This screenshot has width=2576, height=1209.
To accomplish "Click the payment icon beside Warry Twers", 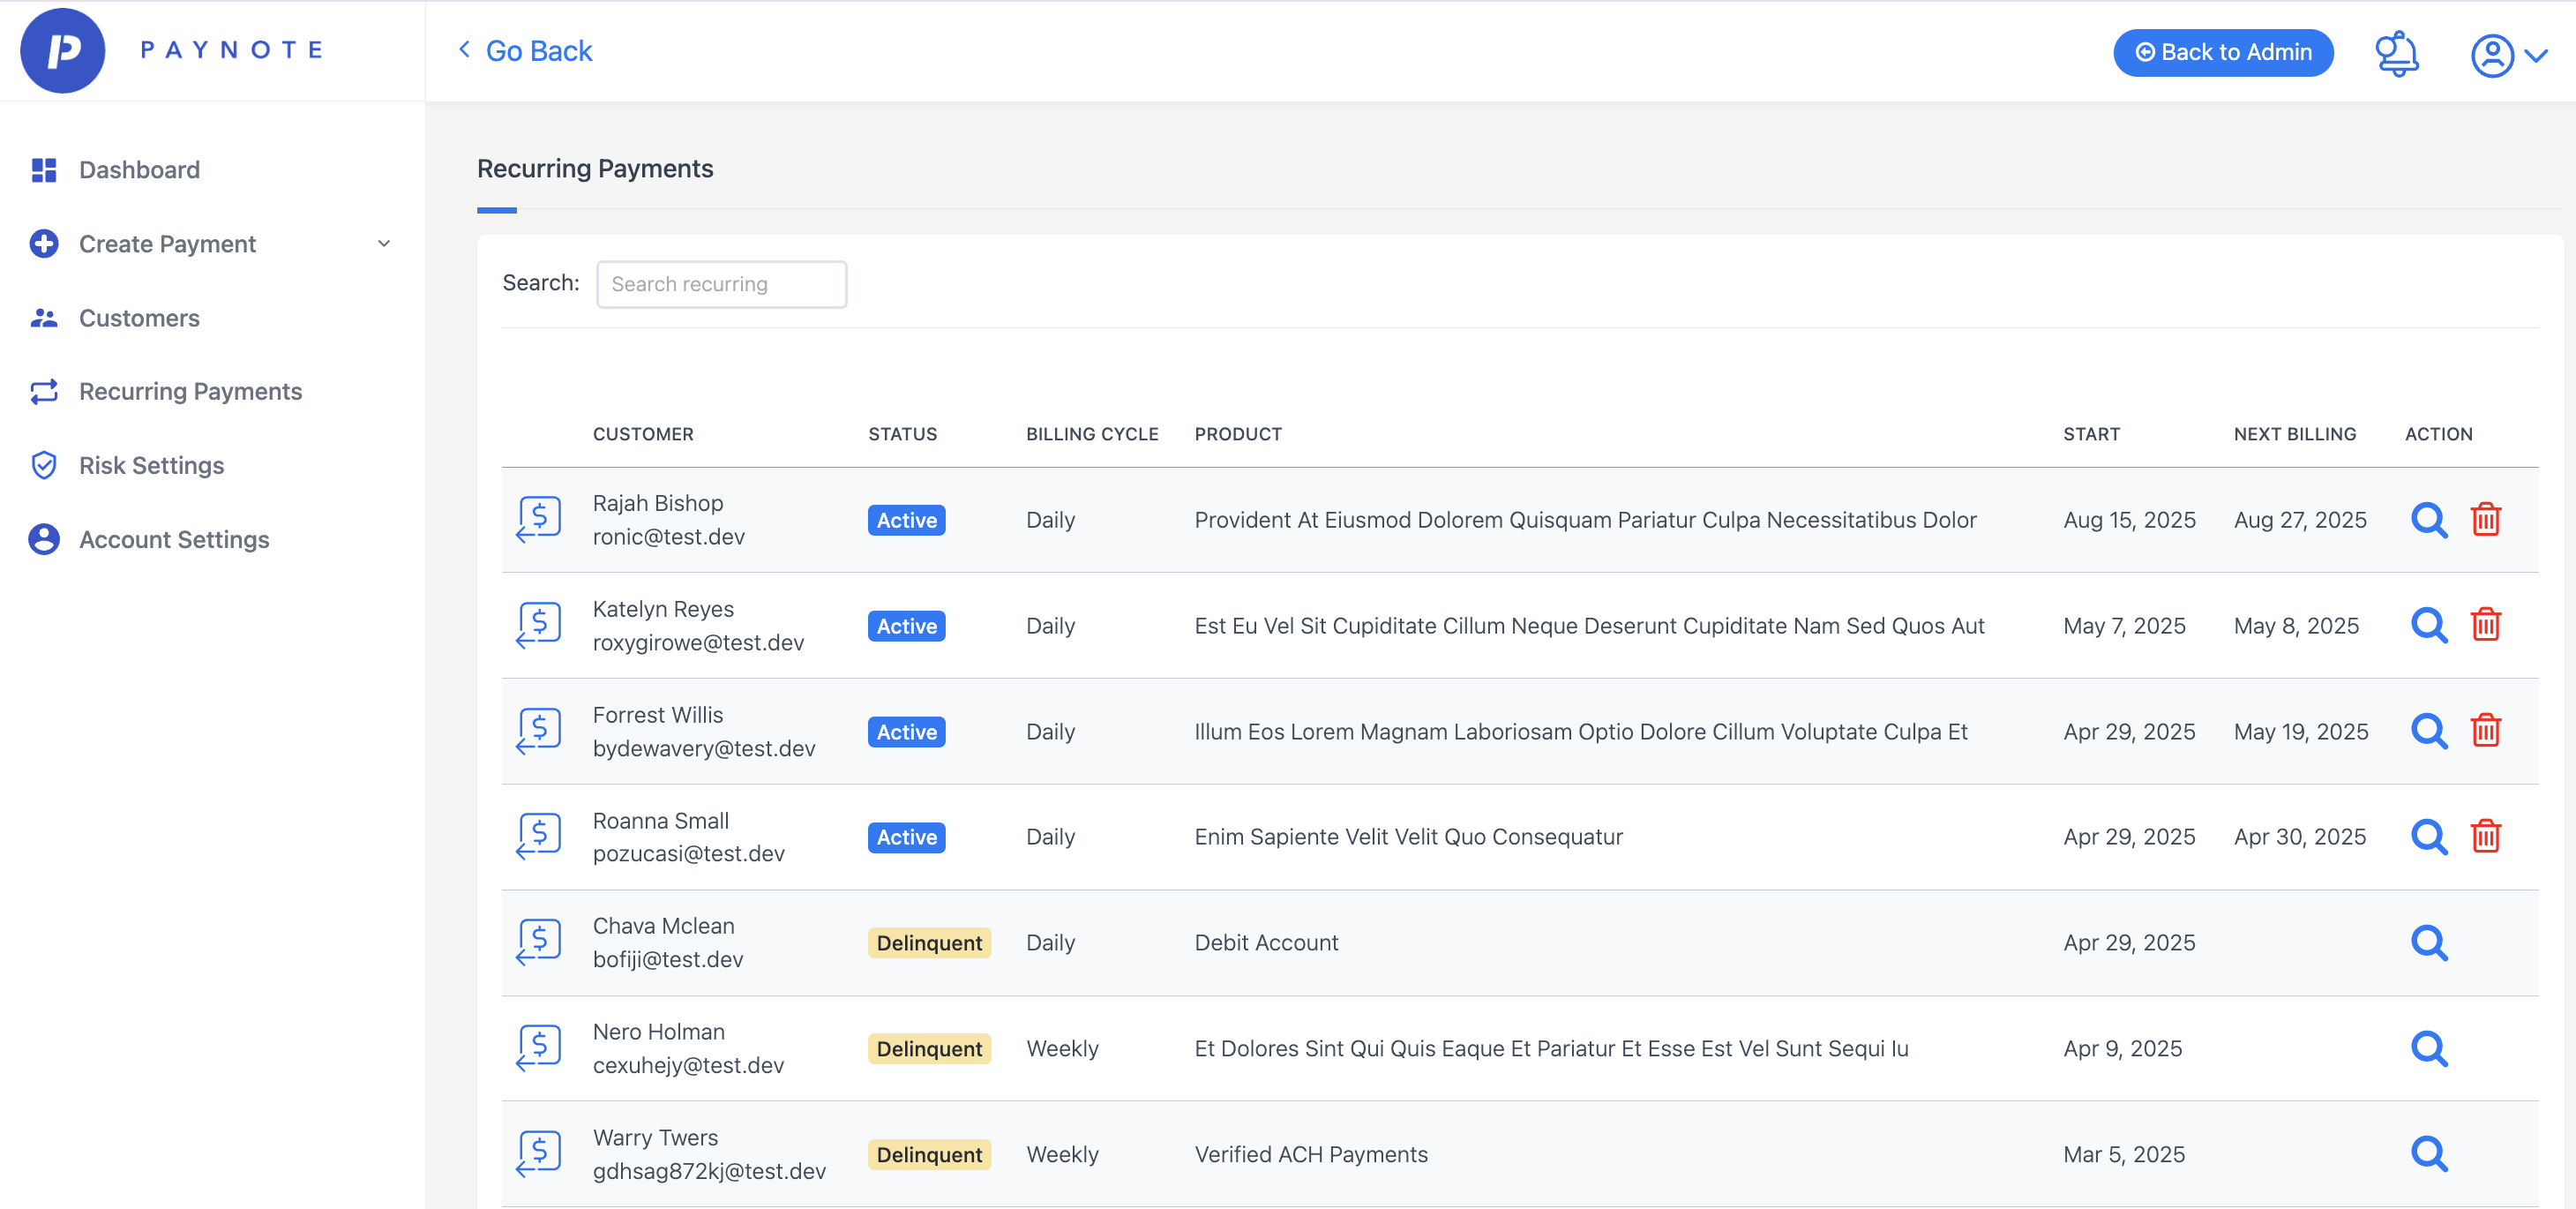I will pyautogui.click(x=539, y=1155).
